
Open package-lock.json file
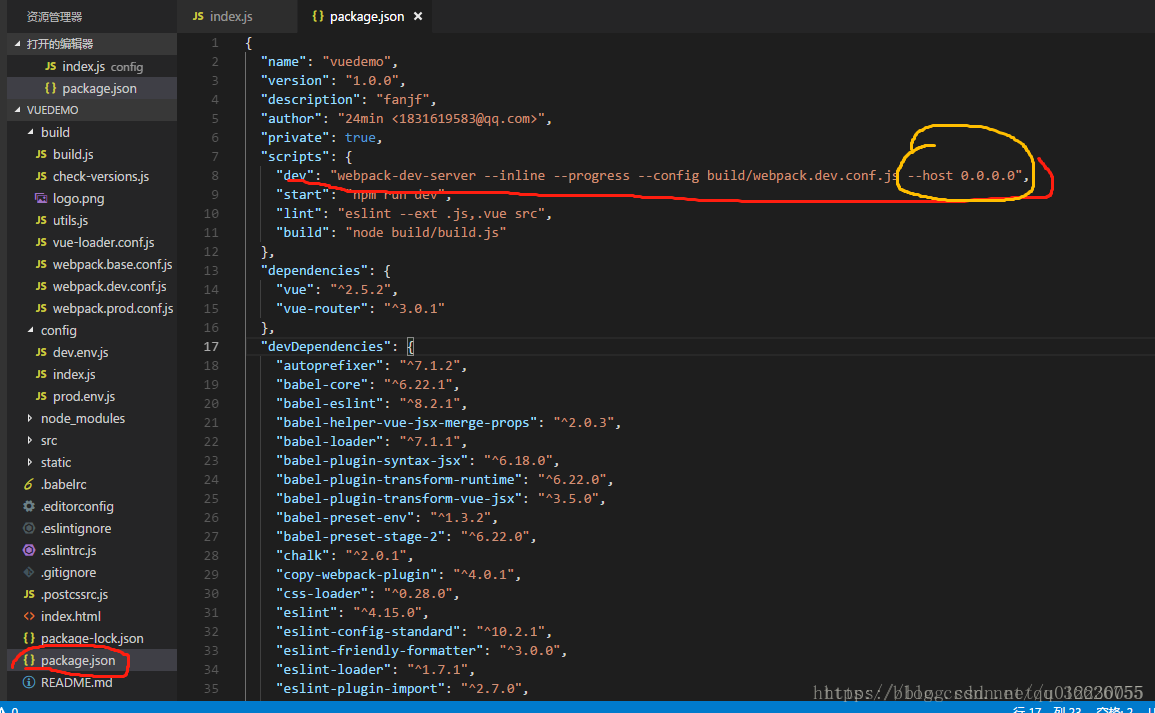92,638
